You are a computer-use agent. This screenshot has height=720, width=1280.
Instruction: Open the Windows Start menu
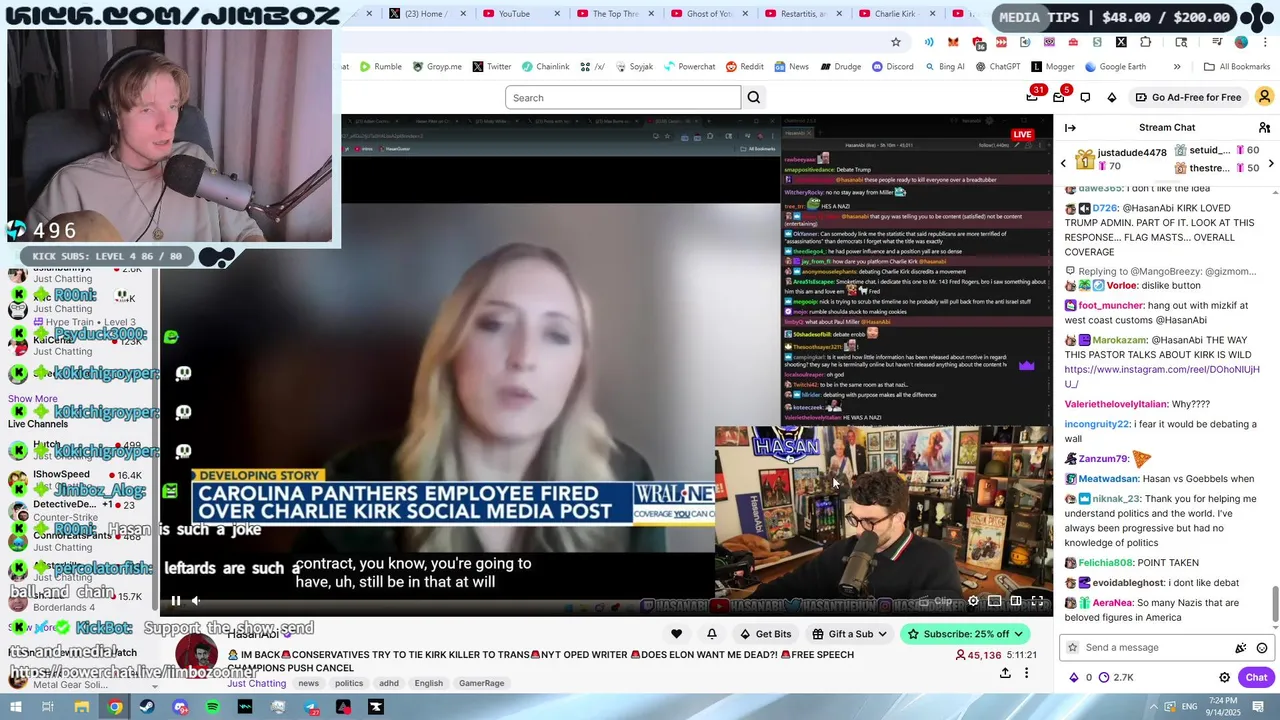tap(15, 707)
